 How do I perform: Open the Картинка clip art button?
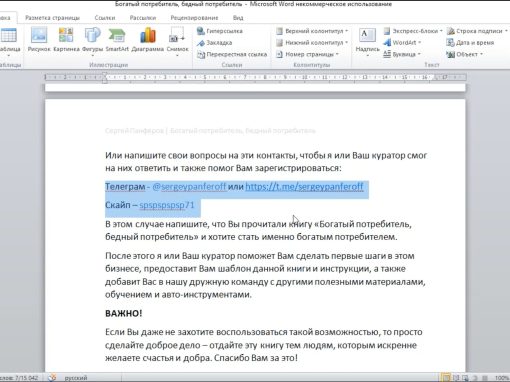[x=66, y=40]
